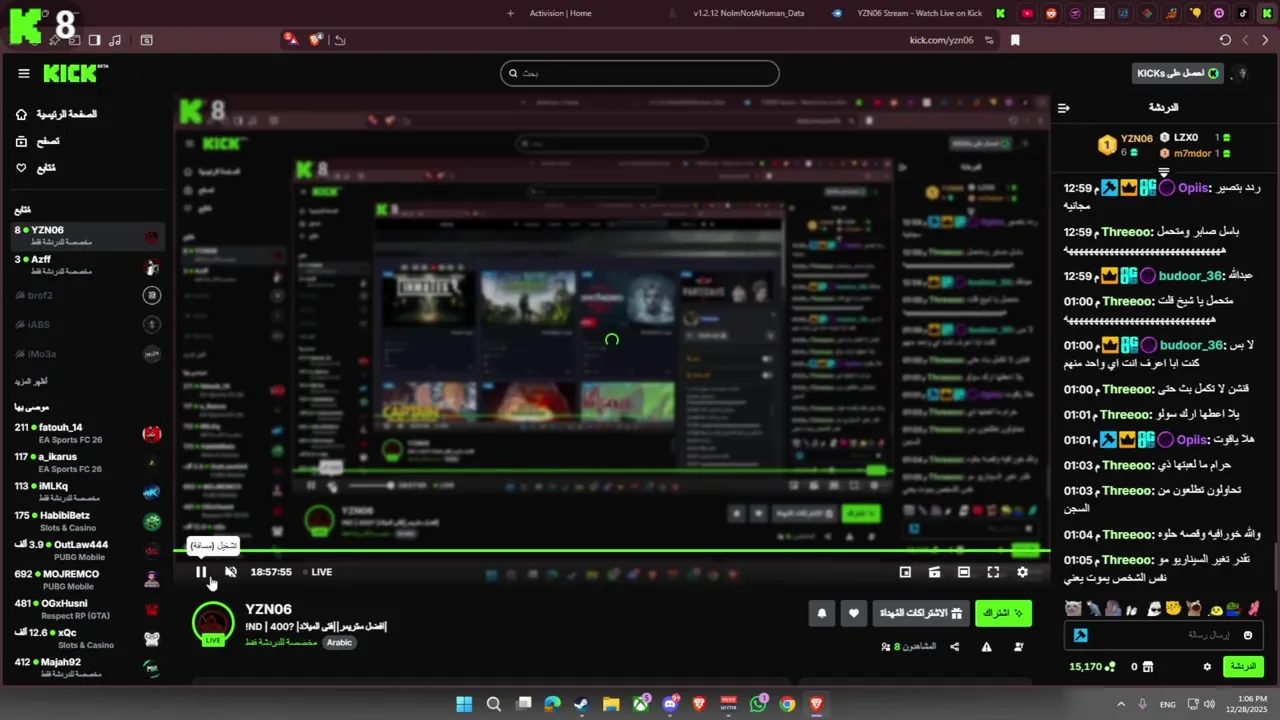Viewport: 1280px width, 720px height.
Task: Focus the send message chat input
Action: tap(1165, 635)
